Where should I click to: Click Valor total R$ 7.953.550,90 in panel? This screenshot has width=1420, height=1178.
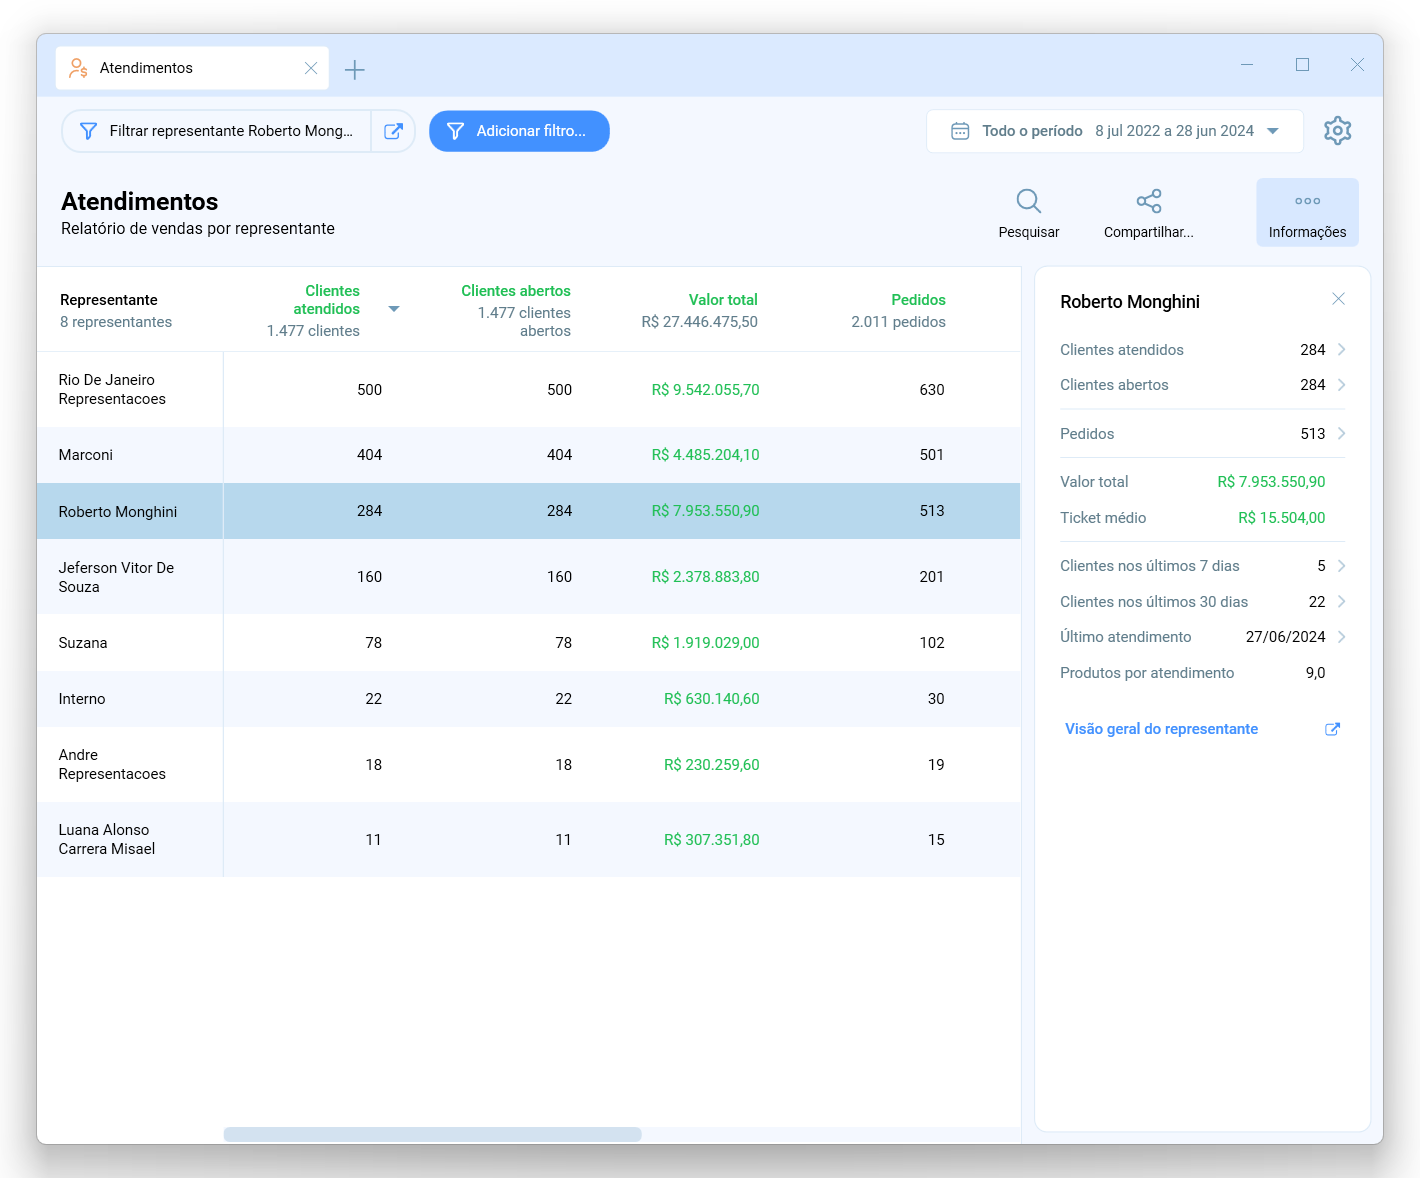click(x=1271, y=482)
